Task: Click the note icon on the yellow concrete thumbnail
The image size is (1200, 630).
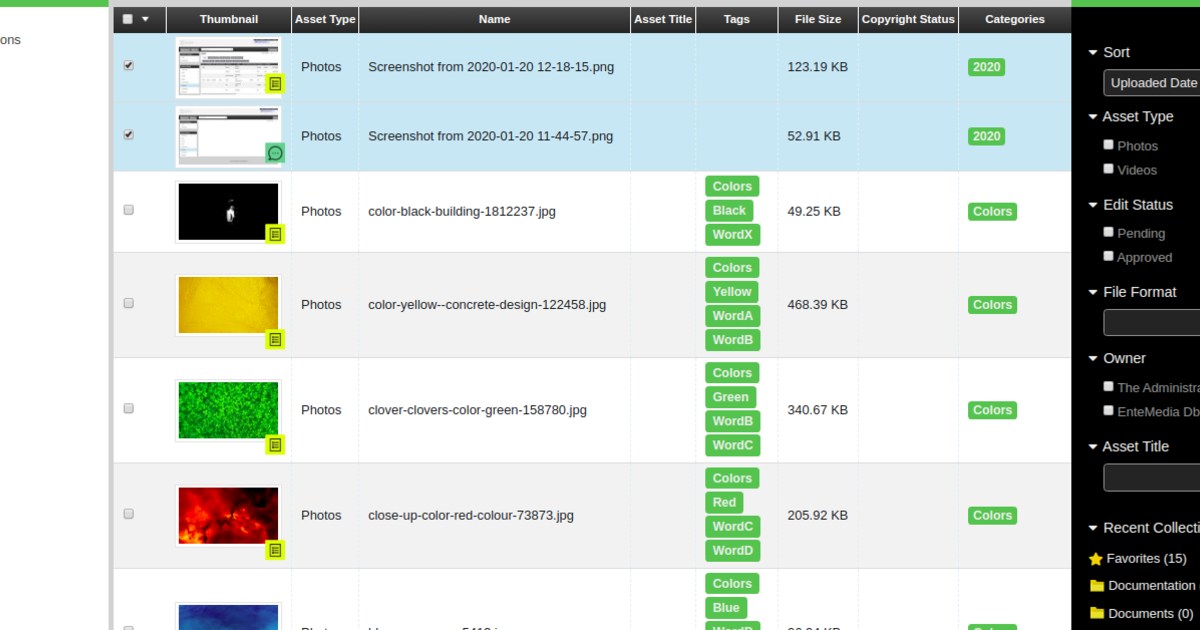Action: click(x=276, y=340)
